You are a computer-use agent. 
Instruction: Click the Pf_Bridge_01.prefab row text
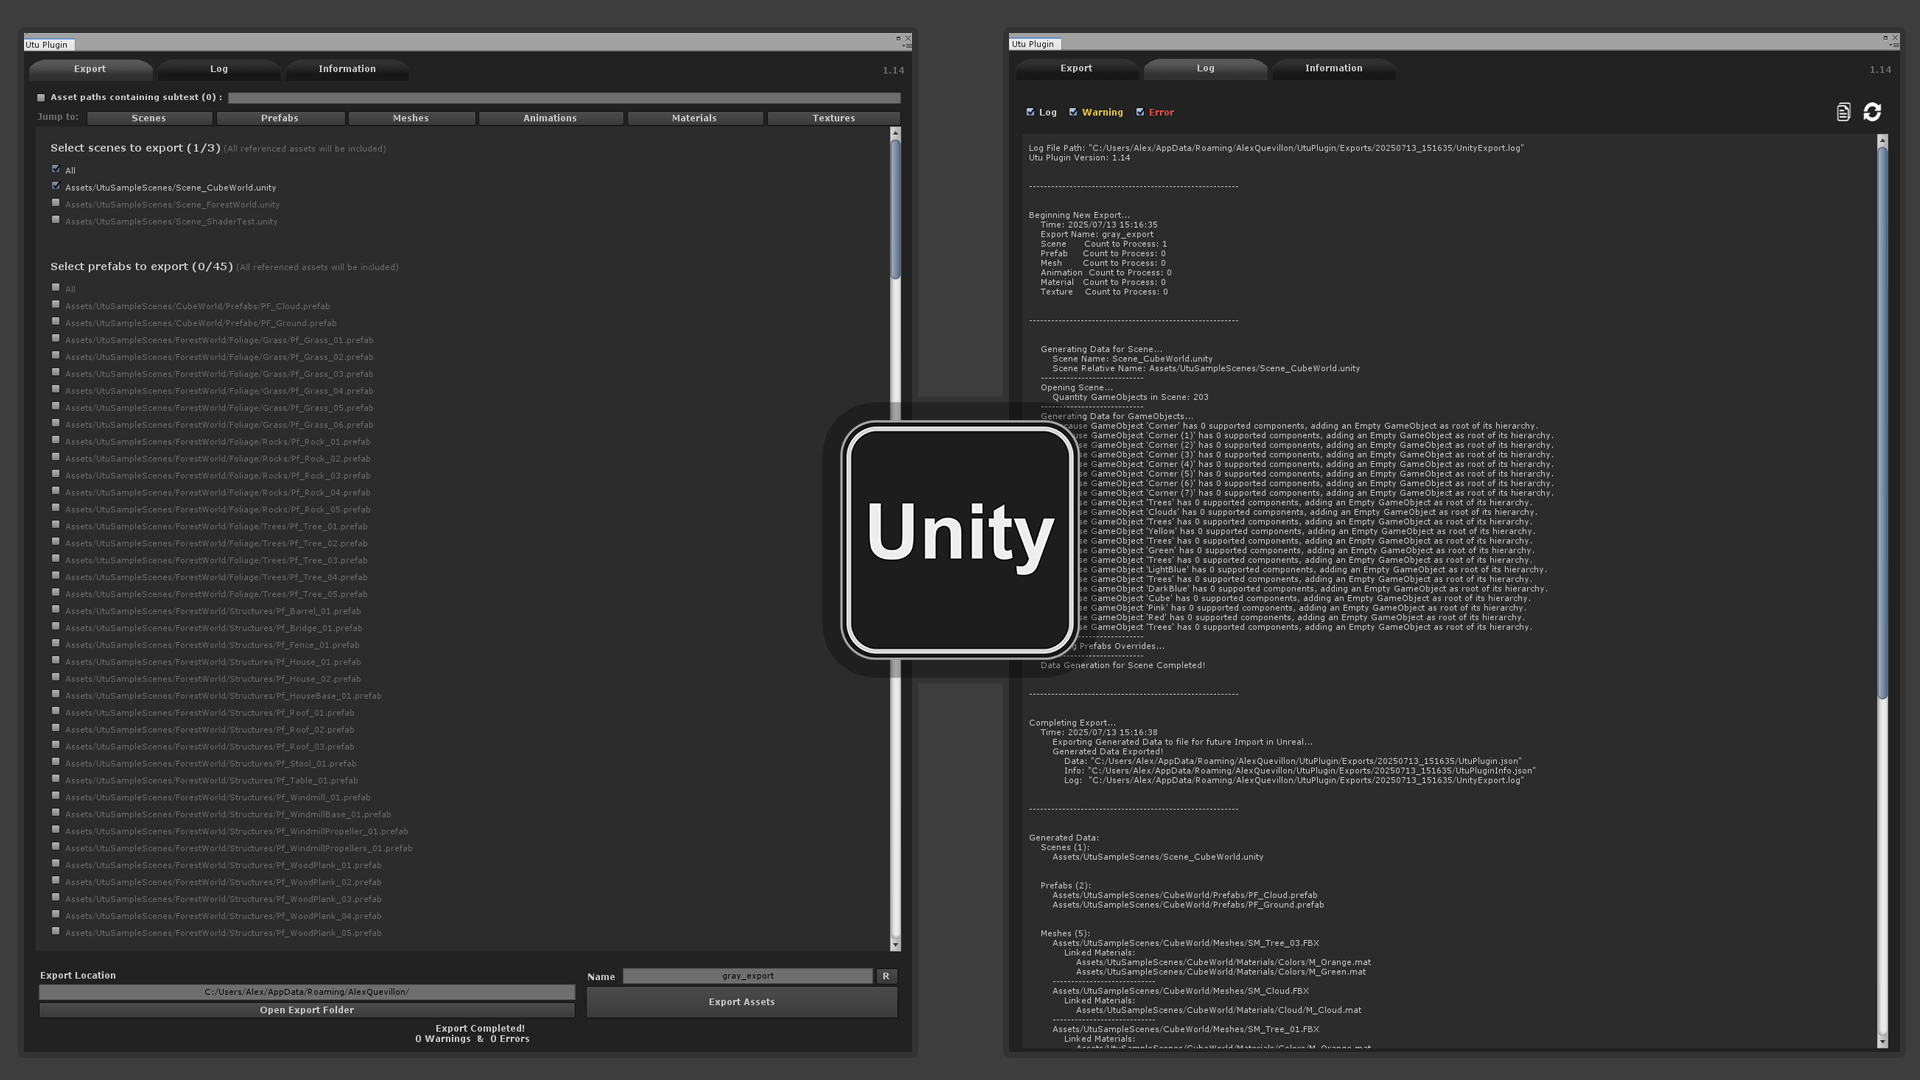click(214, 628)
